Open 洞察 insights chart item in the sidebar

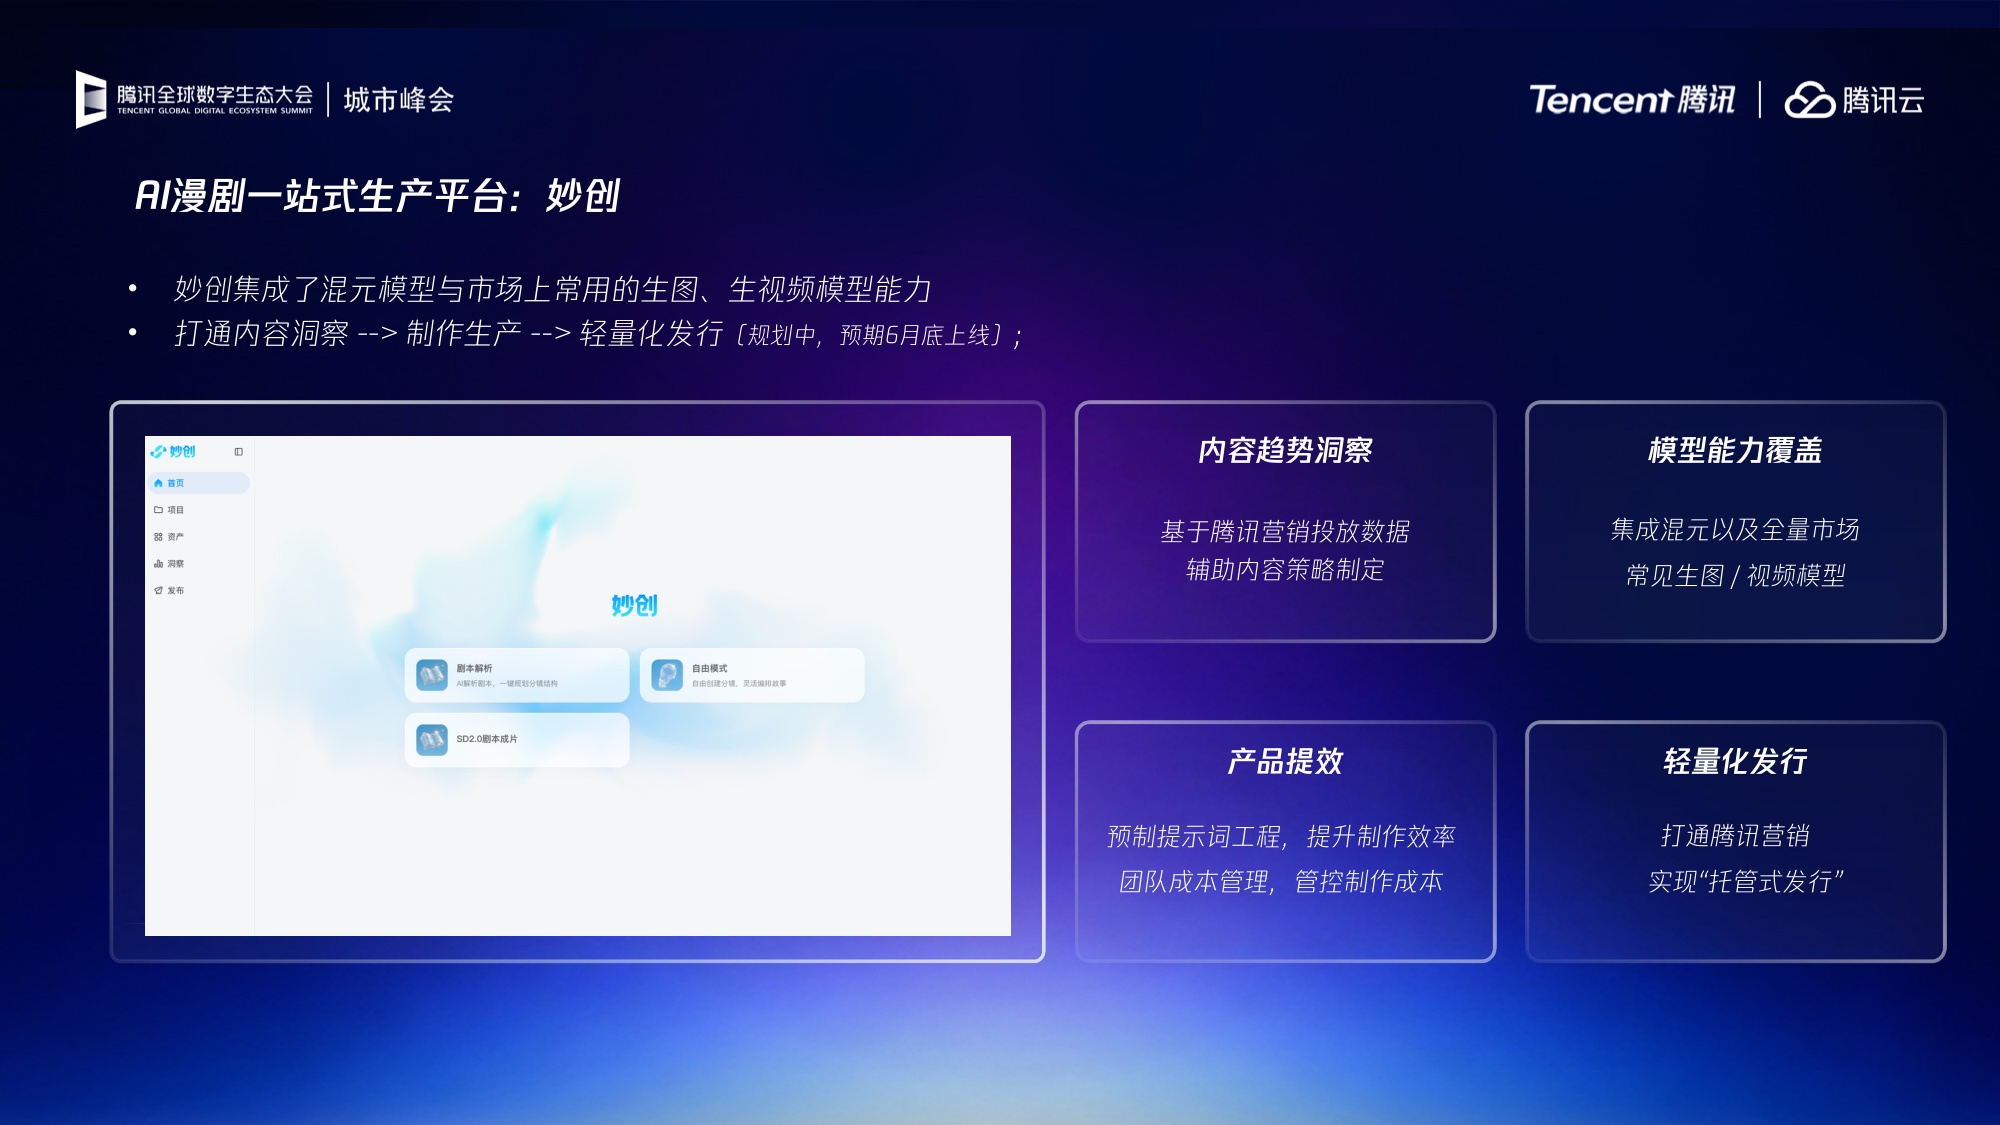[199, 564]
